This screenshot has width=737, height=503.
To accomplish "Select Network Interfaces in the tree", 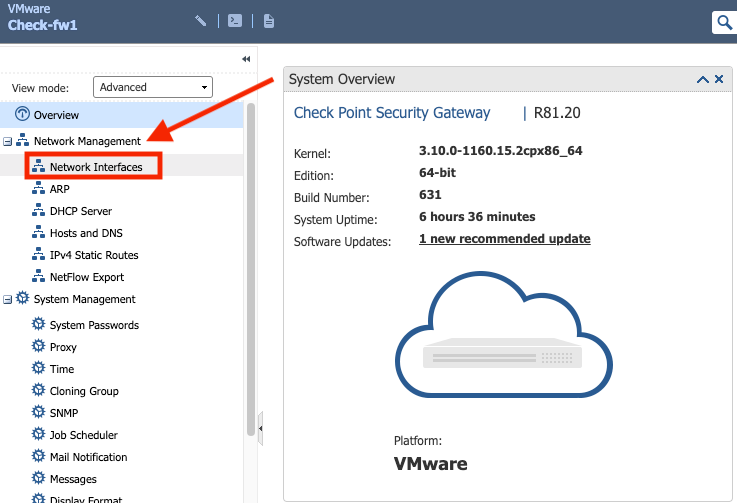I will tap(96, 167).
